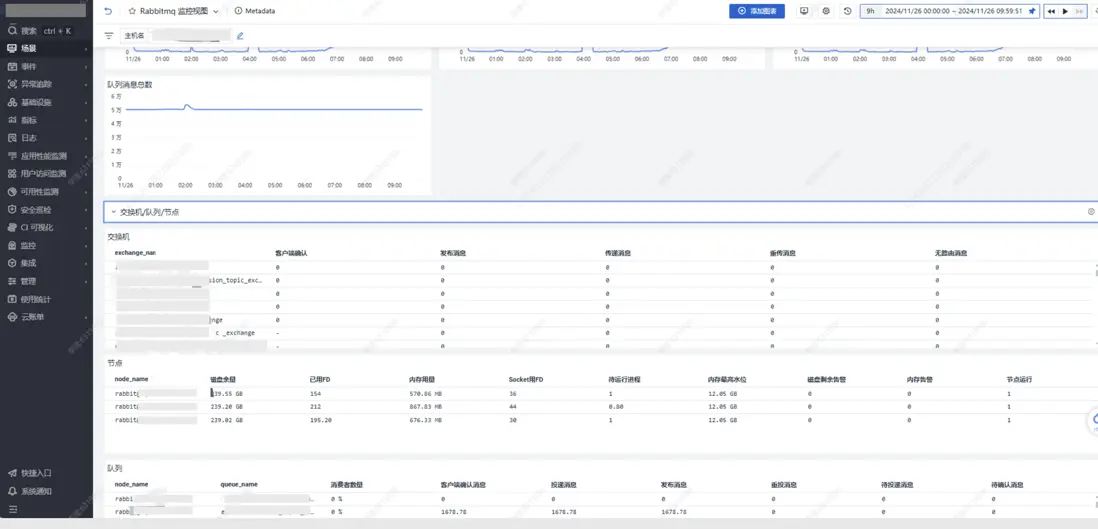
Task: Click the 发布消息 header in 交换机 table
Action: (x=454, y=252)
